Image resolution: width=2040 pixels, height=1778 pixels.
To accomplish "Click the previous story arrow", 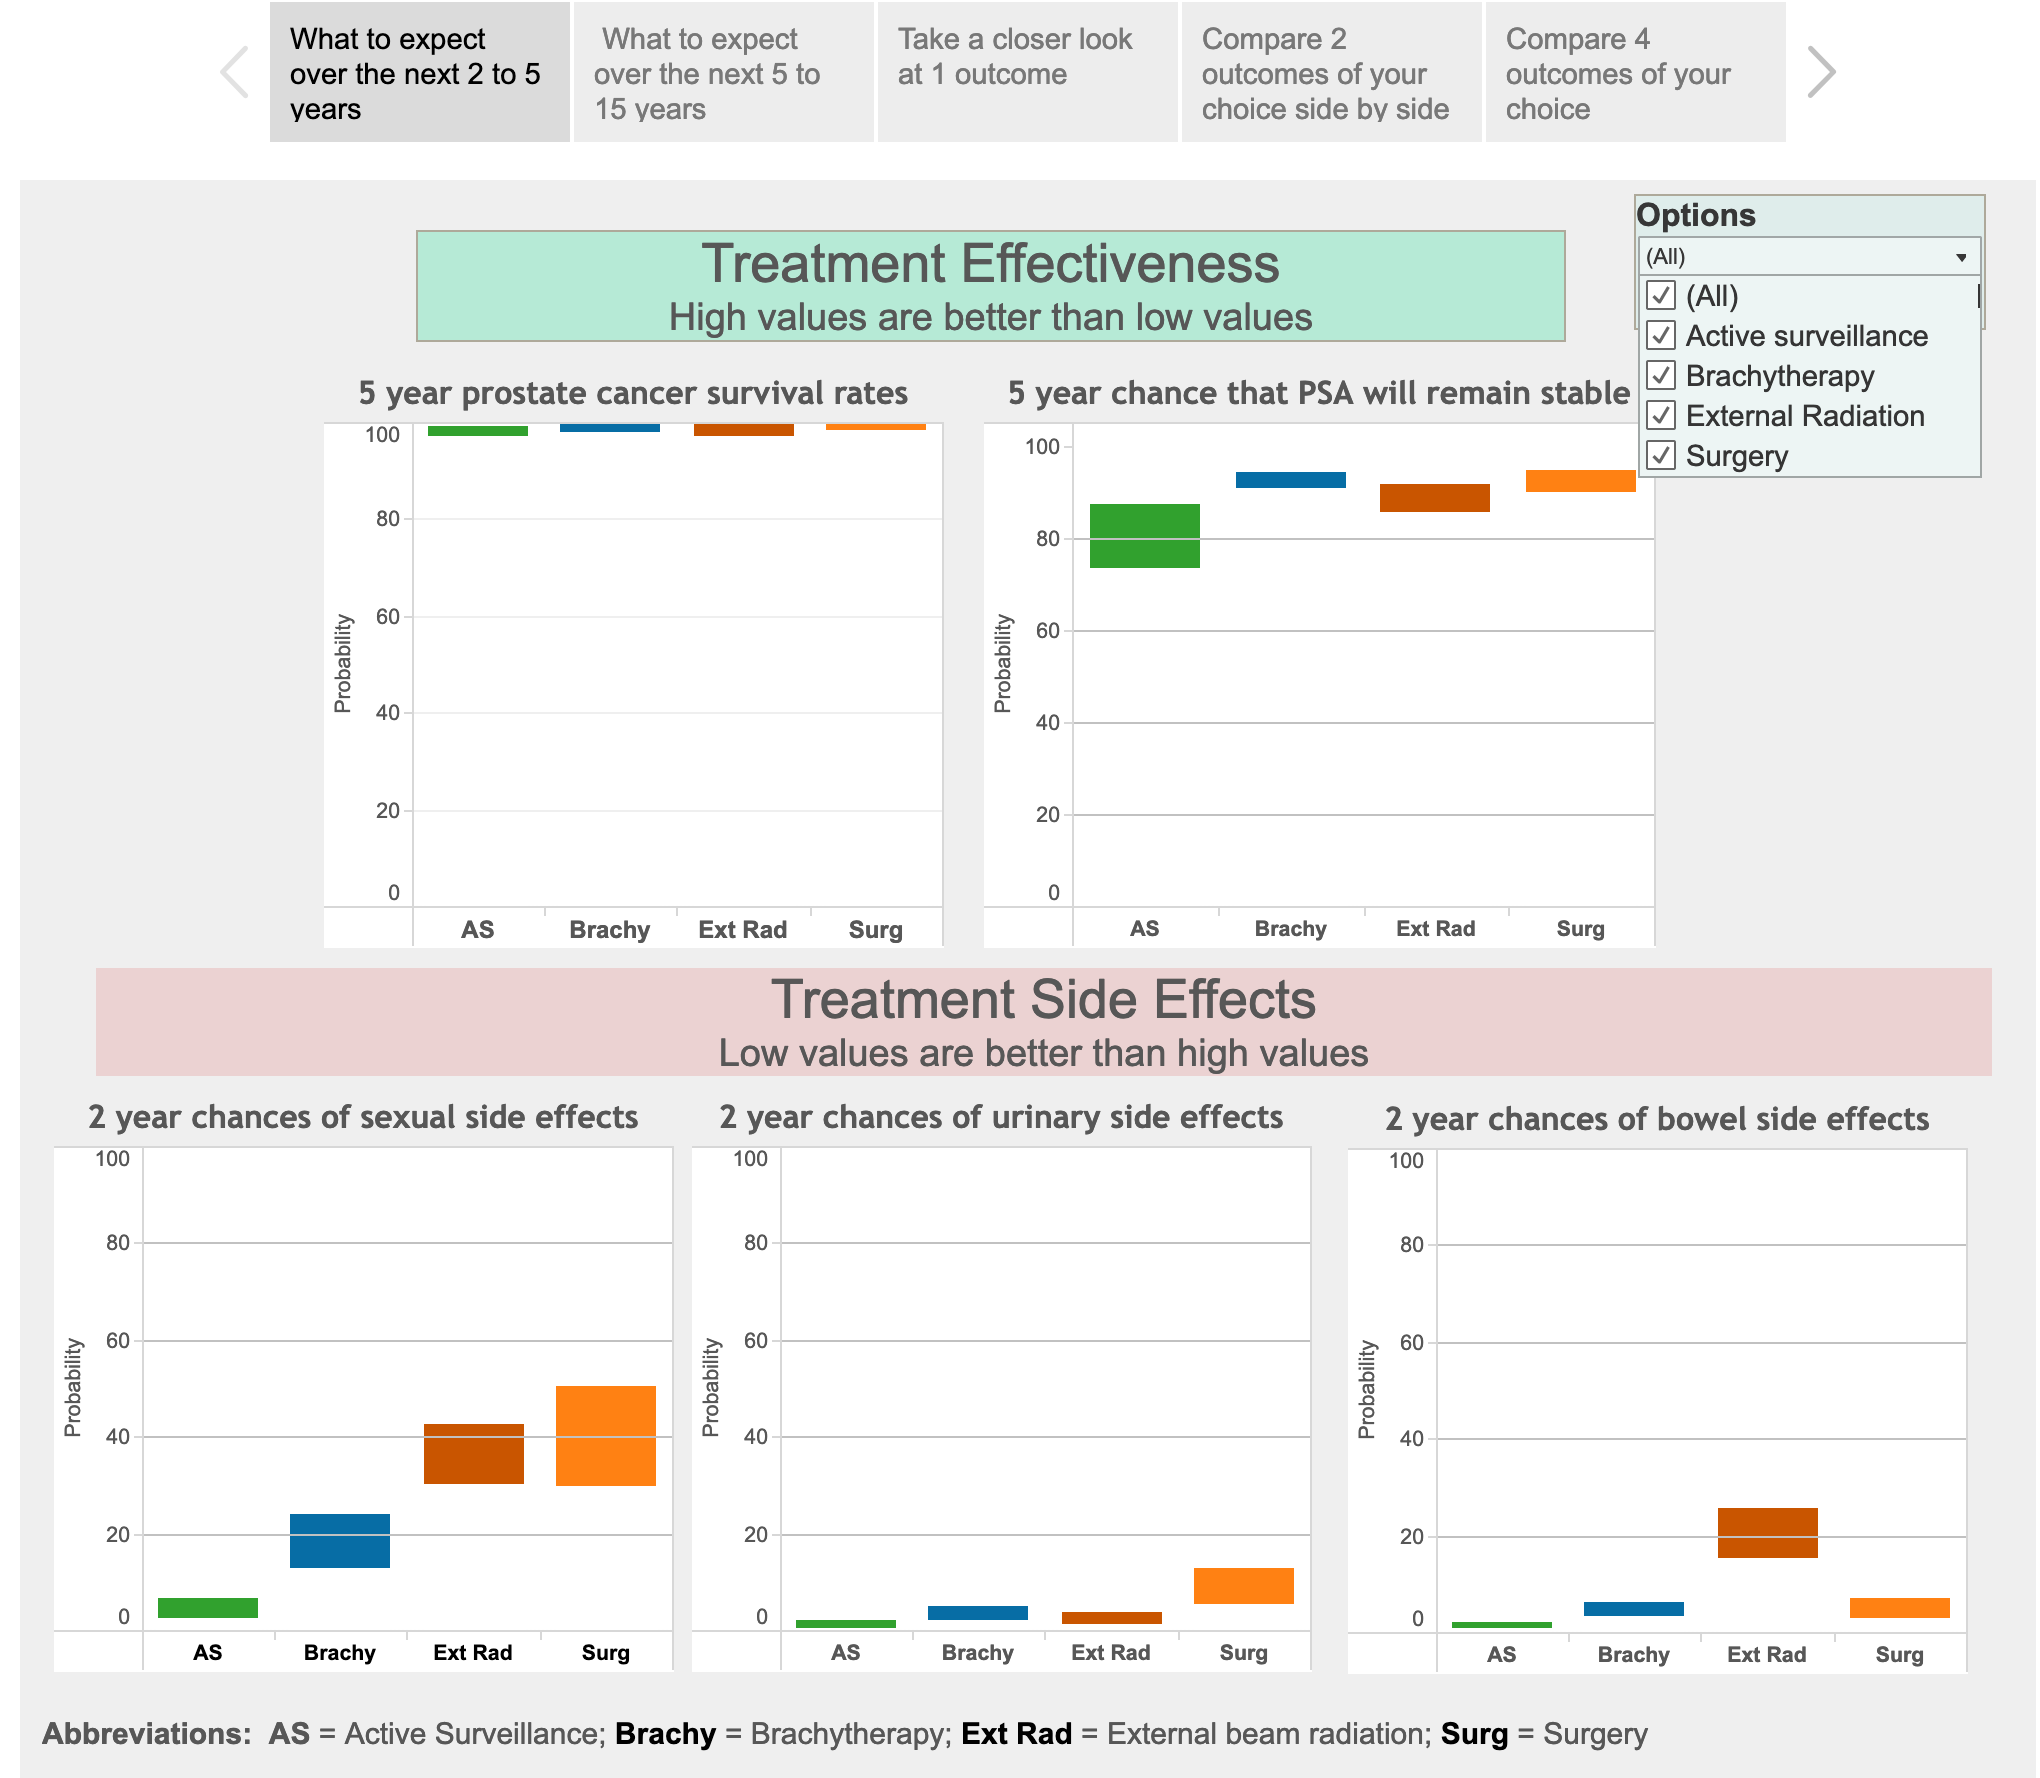I will 235,72.
